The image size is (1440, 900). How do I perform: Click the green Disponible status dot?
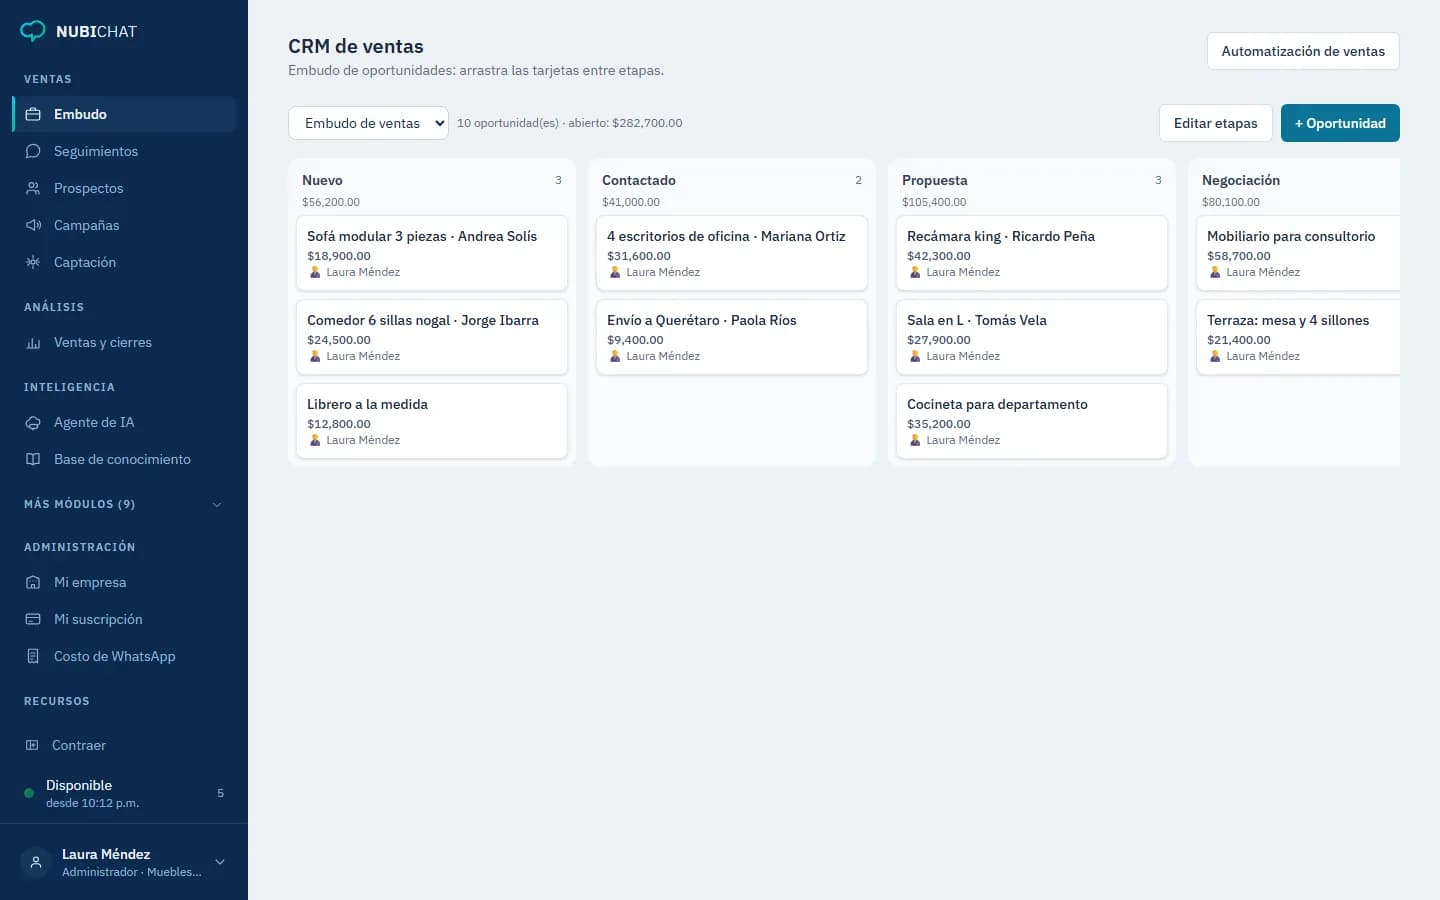29,793
